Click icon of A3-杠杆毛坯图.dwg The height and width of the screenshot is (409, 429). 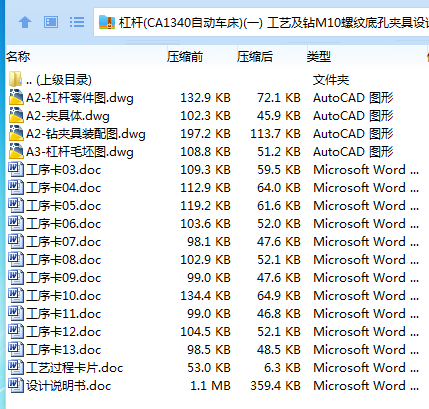tap(16, 151)
